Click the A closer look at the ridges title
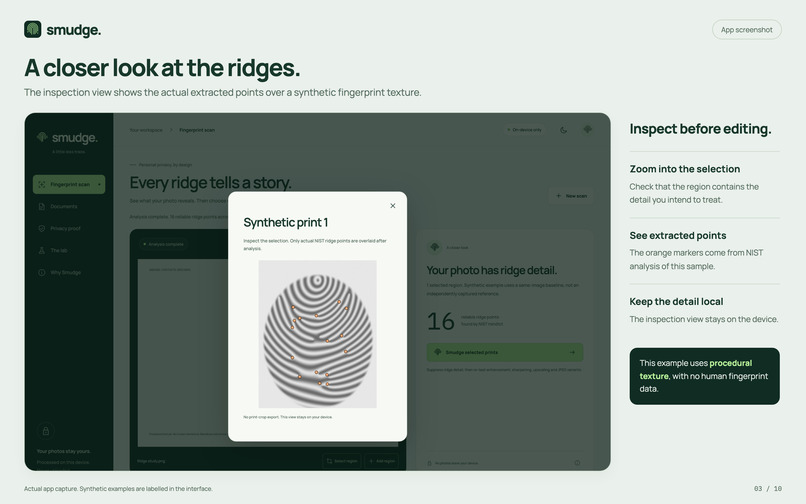 162,68
